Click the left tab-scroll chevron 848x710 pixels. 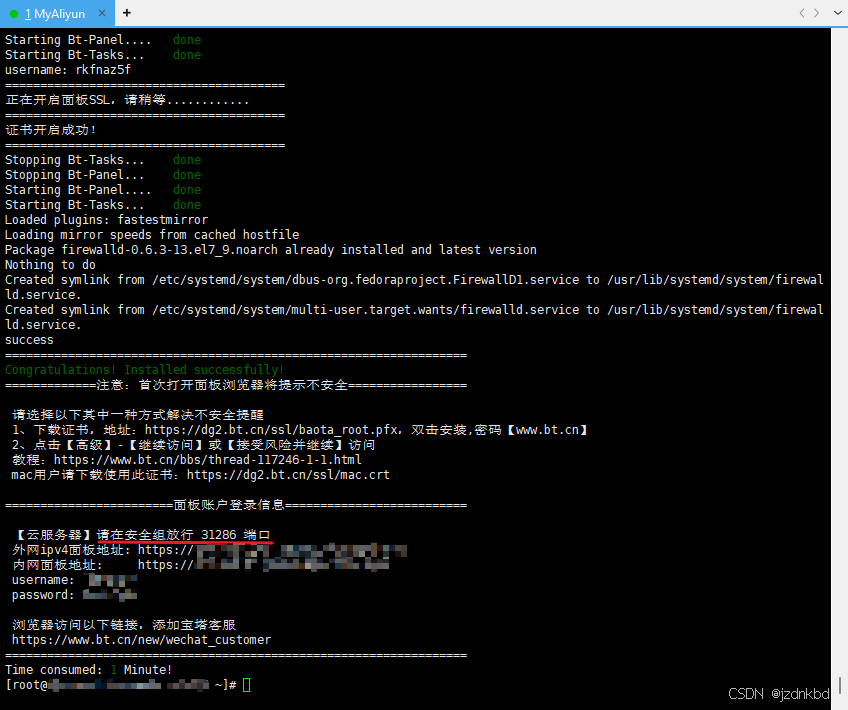[x=801, y=12]
